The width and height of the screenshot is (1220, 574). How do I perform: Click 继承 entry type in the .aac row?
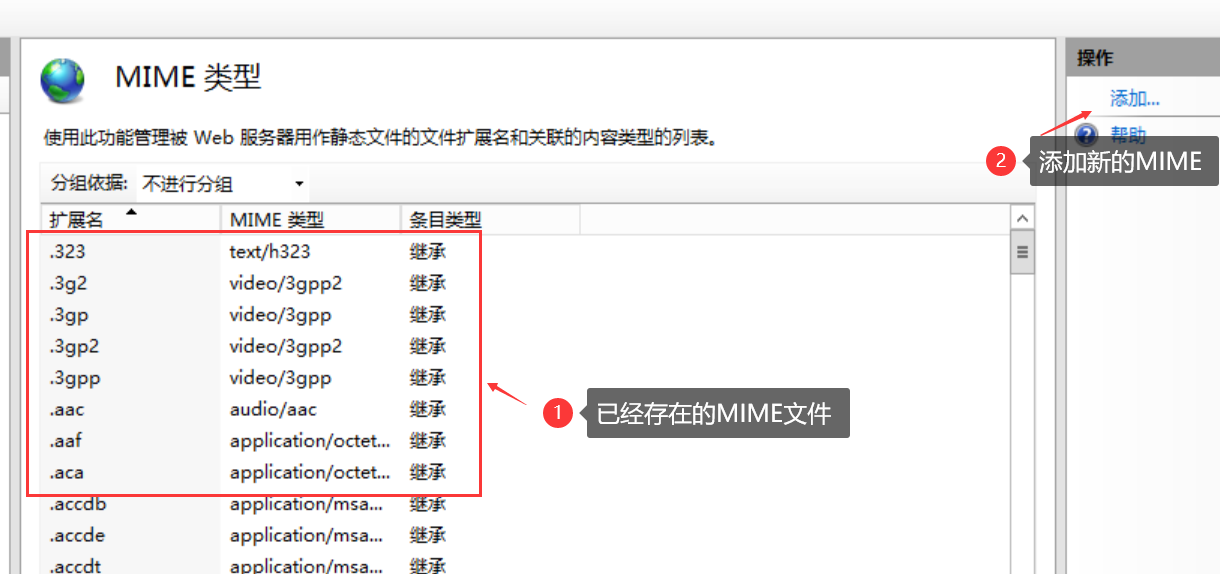point(427,409)
